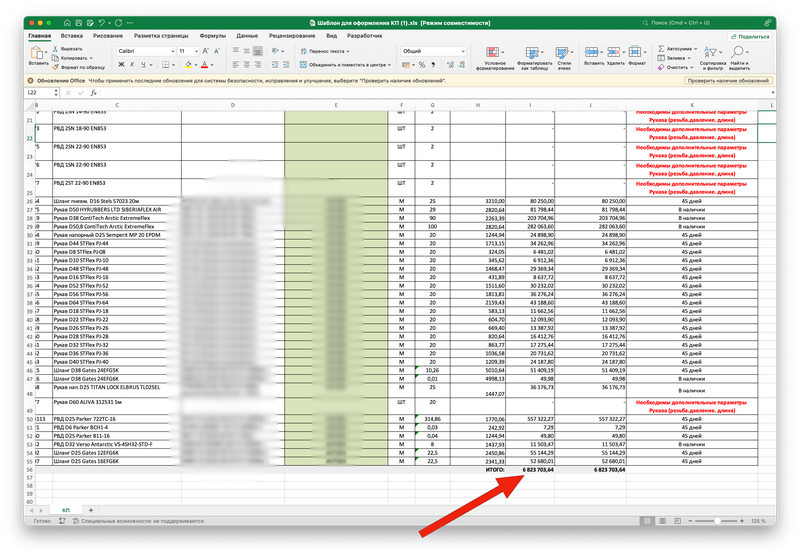The height and width of the screenshot is (557, 800).
Task: Open text orientation options
Action: pos(278,51)
